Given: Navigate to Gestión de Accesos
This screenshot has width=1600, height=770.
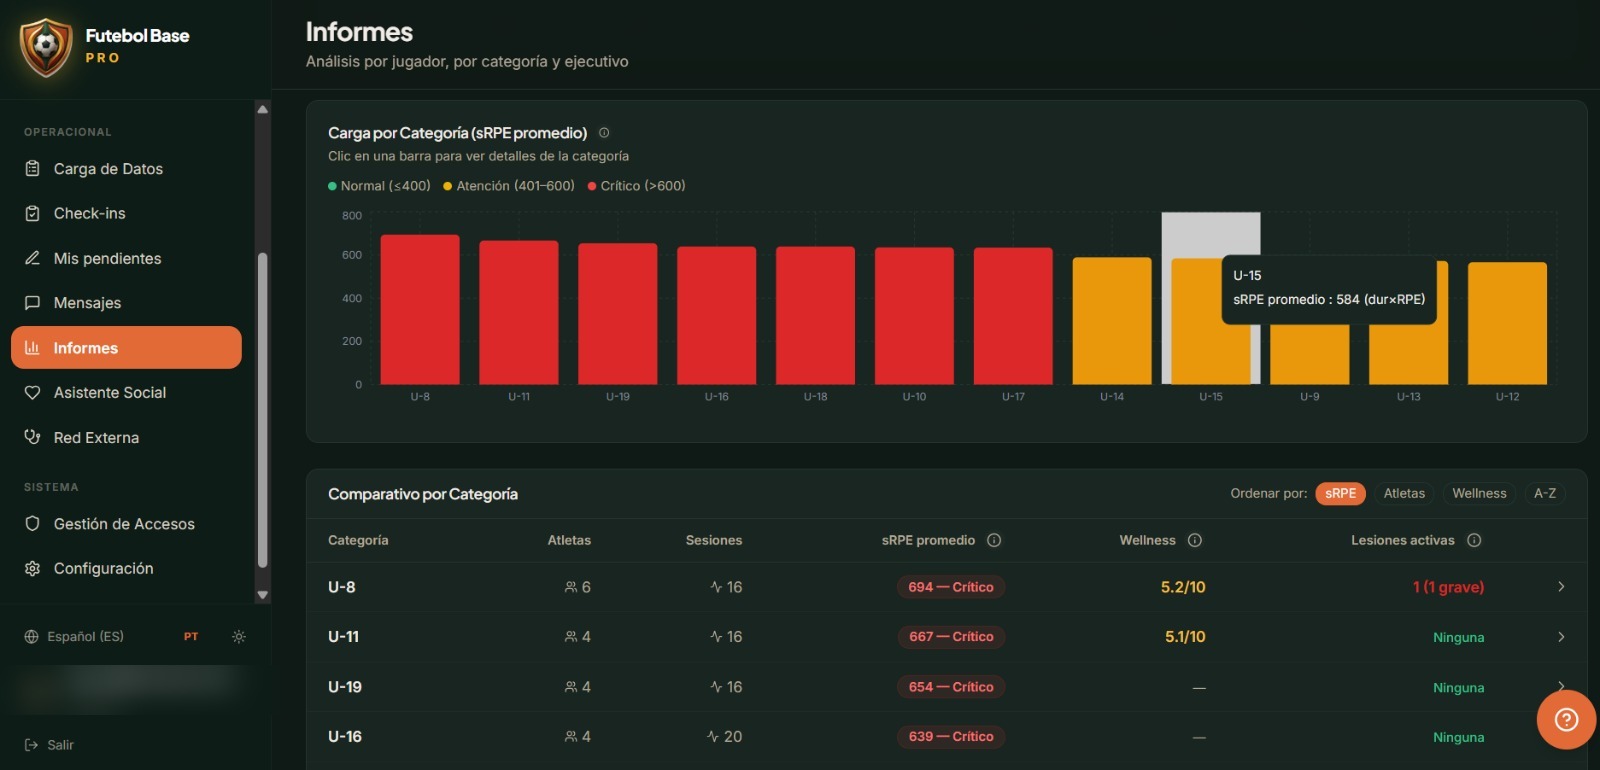Looking at the screenshot, I should pyautogui.click(x=126, y=524).
